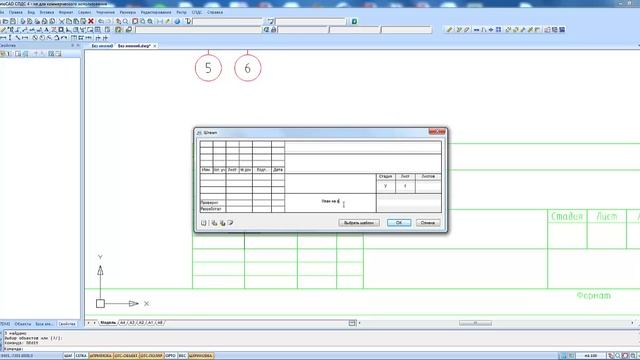Toggle ШАГ snap mode in status bar

pos(68,356)
